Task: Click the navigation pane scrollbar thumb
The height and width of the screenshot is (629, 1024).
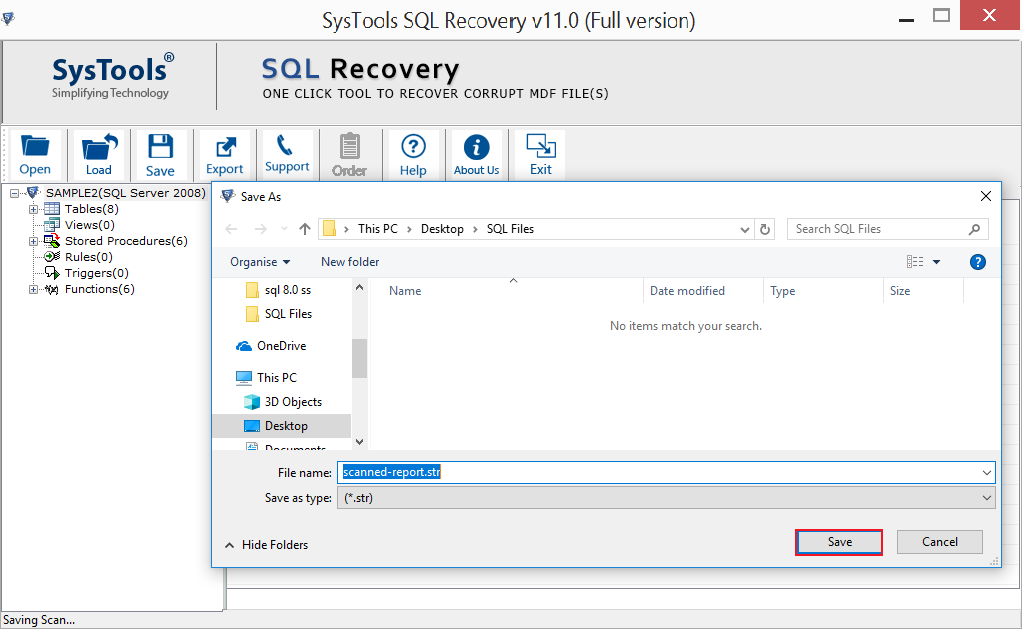Action: [x=359, y=358]
